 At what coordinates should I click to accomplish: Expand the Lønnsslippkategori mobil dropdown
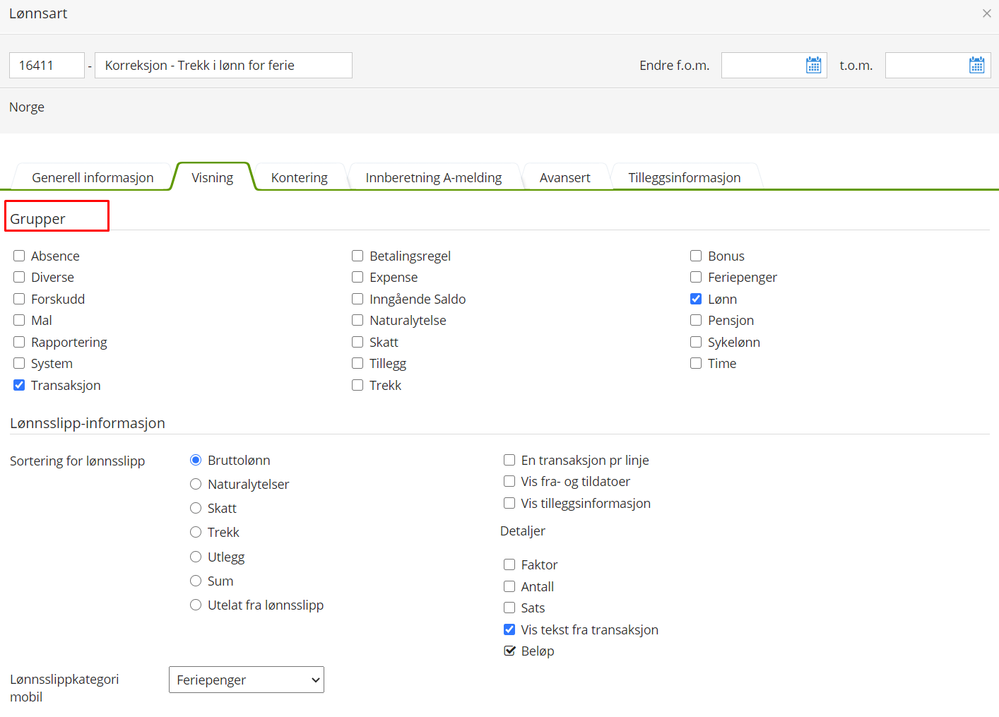[x=246, y=680]
